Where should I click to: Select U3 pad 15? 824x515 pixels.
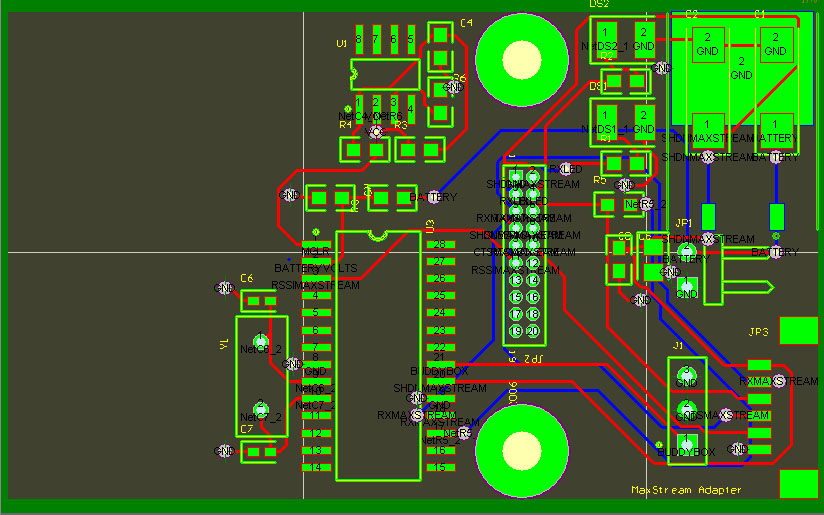click(x=440, y=467)
